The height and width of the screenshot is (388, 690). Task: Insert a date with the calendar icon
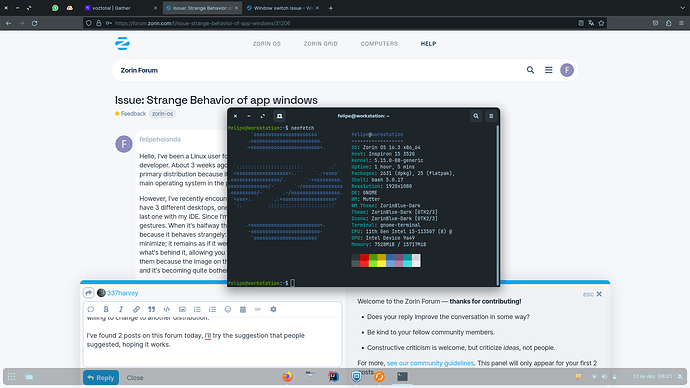(243, 309)
